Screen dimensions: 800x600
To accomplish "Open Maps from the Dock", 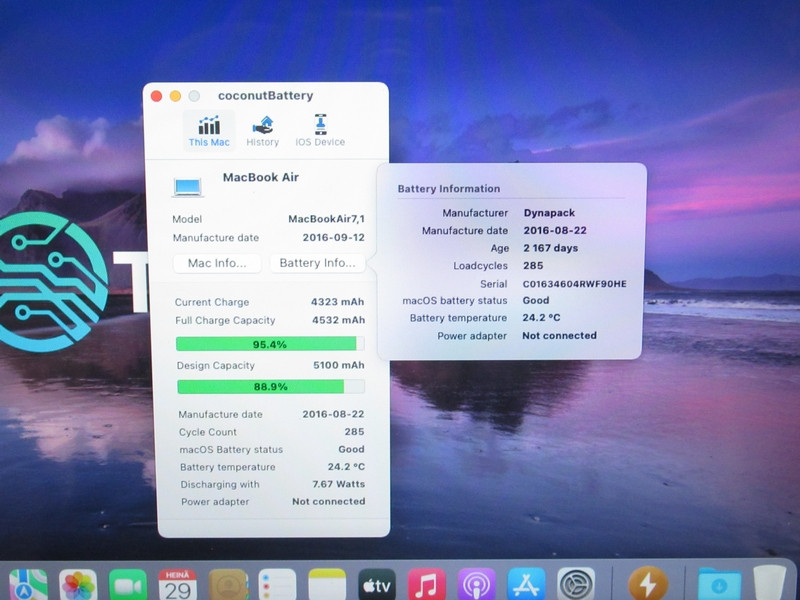I will pyautogui.click(x=28, y=585).
